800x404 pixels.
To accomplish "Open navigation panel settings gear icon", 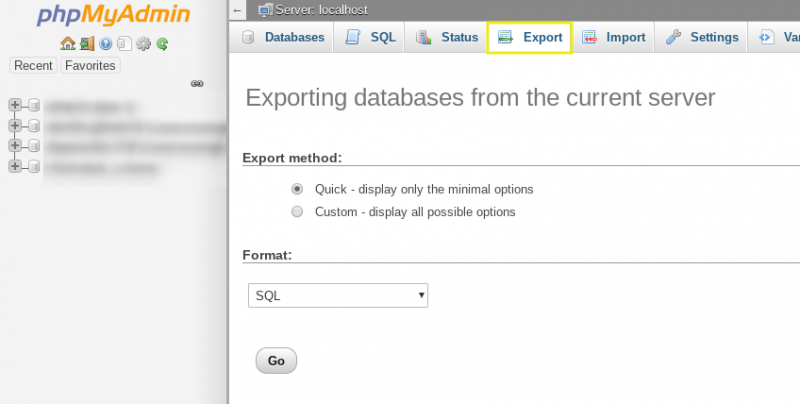I will pos(143,44).
